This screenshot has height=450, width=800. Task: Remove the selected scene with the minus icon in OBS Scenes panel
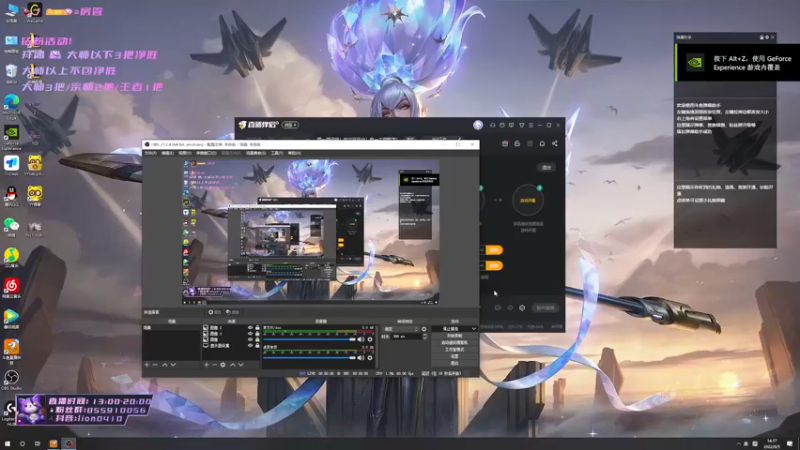pos(155,365)
